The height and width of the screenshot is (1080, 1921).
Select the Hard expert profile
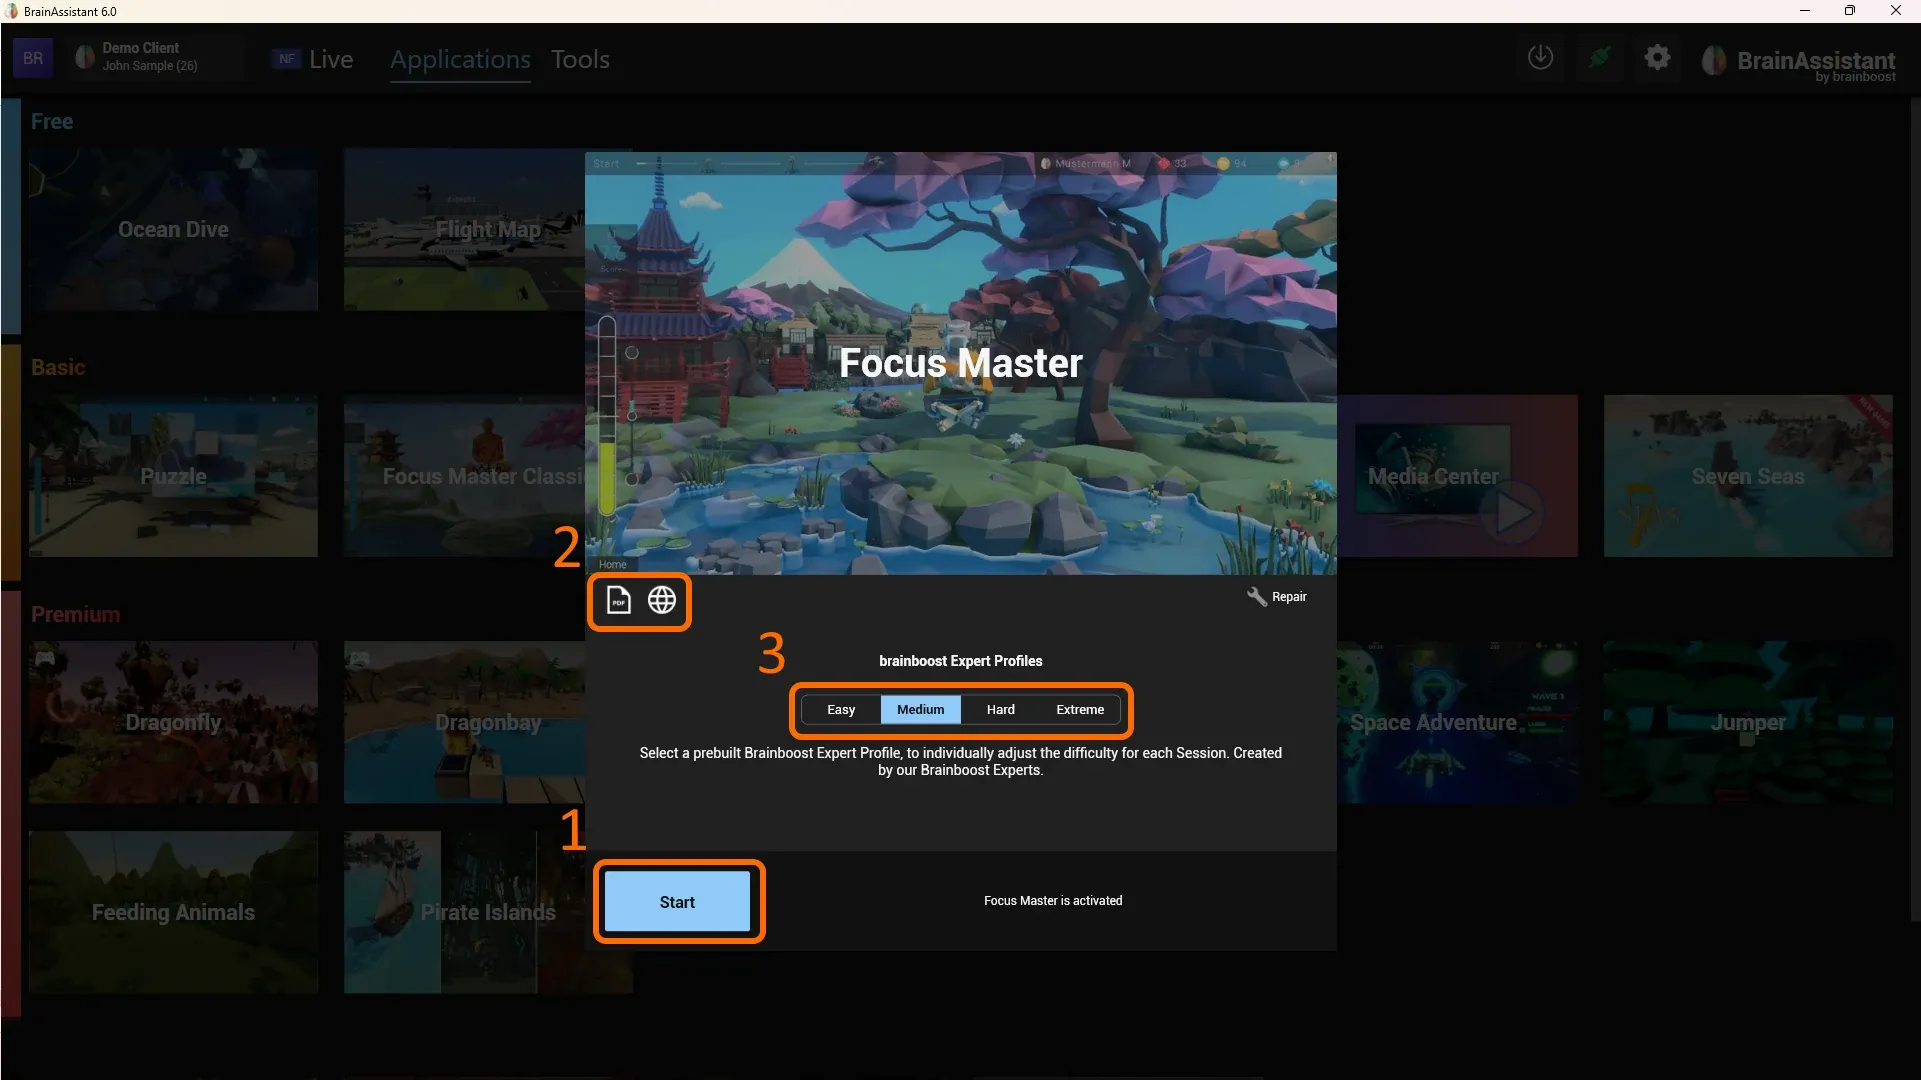(x=1000, y=710)
